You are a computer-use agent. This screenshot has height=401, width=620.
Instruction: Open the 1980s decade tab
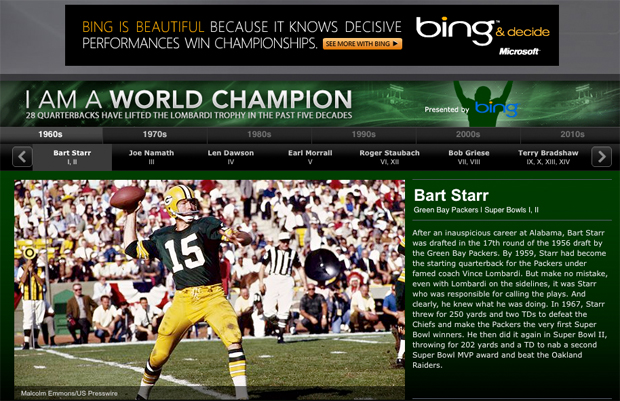pyautogui.click(x=259, y=133)
